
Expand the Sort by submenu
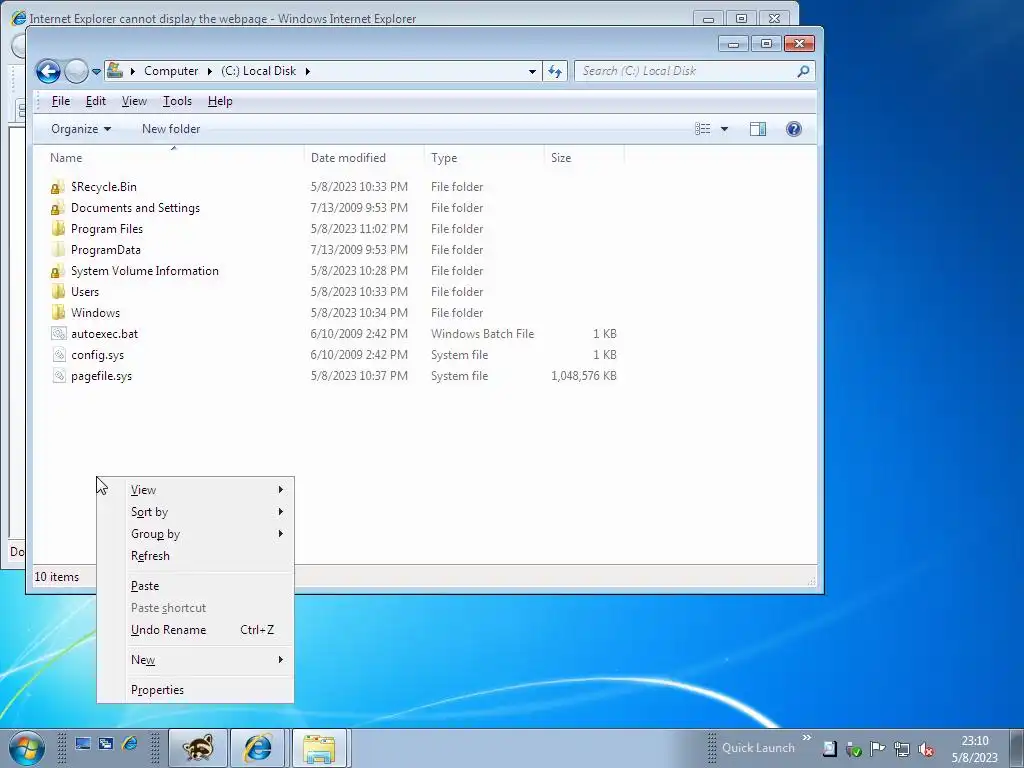195,512
